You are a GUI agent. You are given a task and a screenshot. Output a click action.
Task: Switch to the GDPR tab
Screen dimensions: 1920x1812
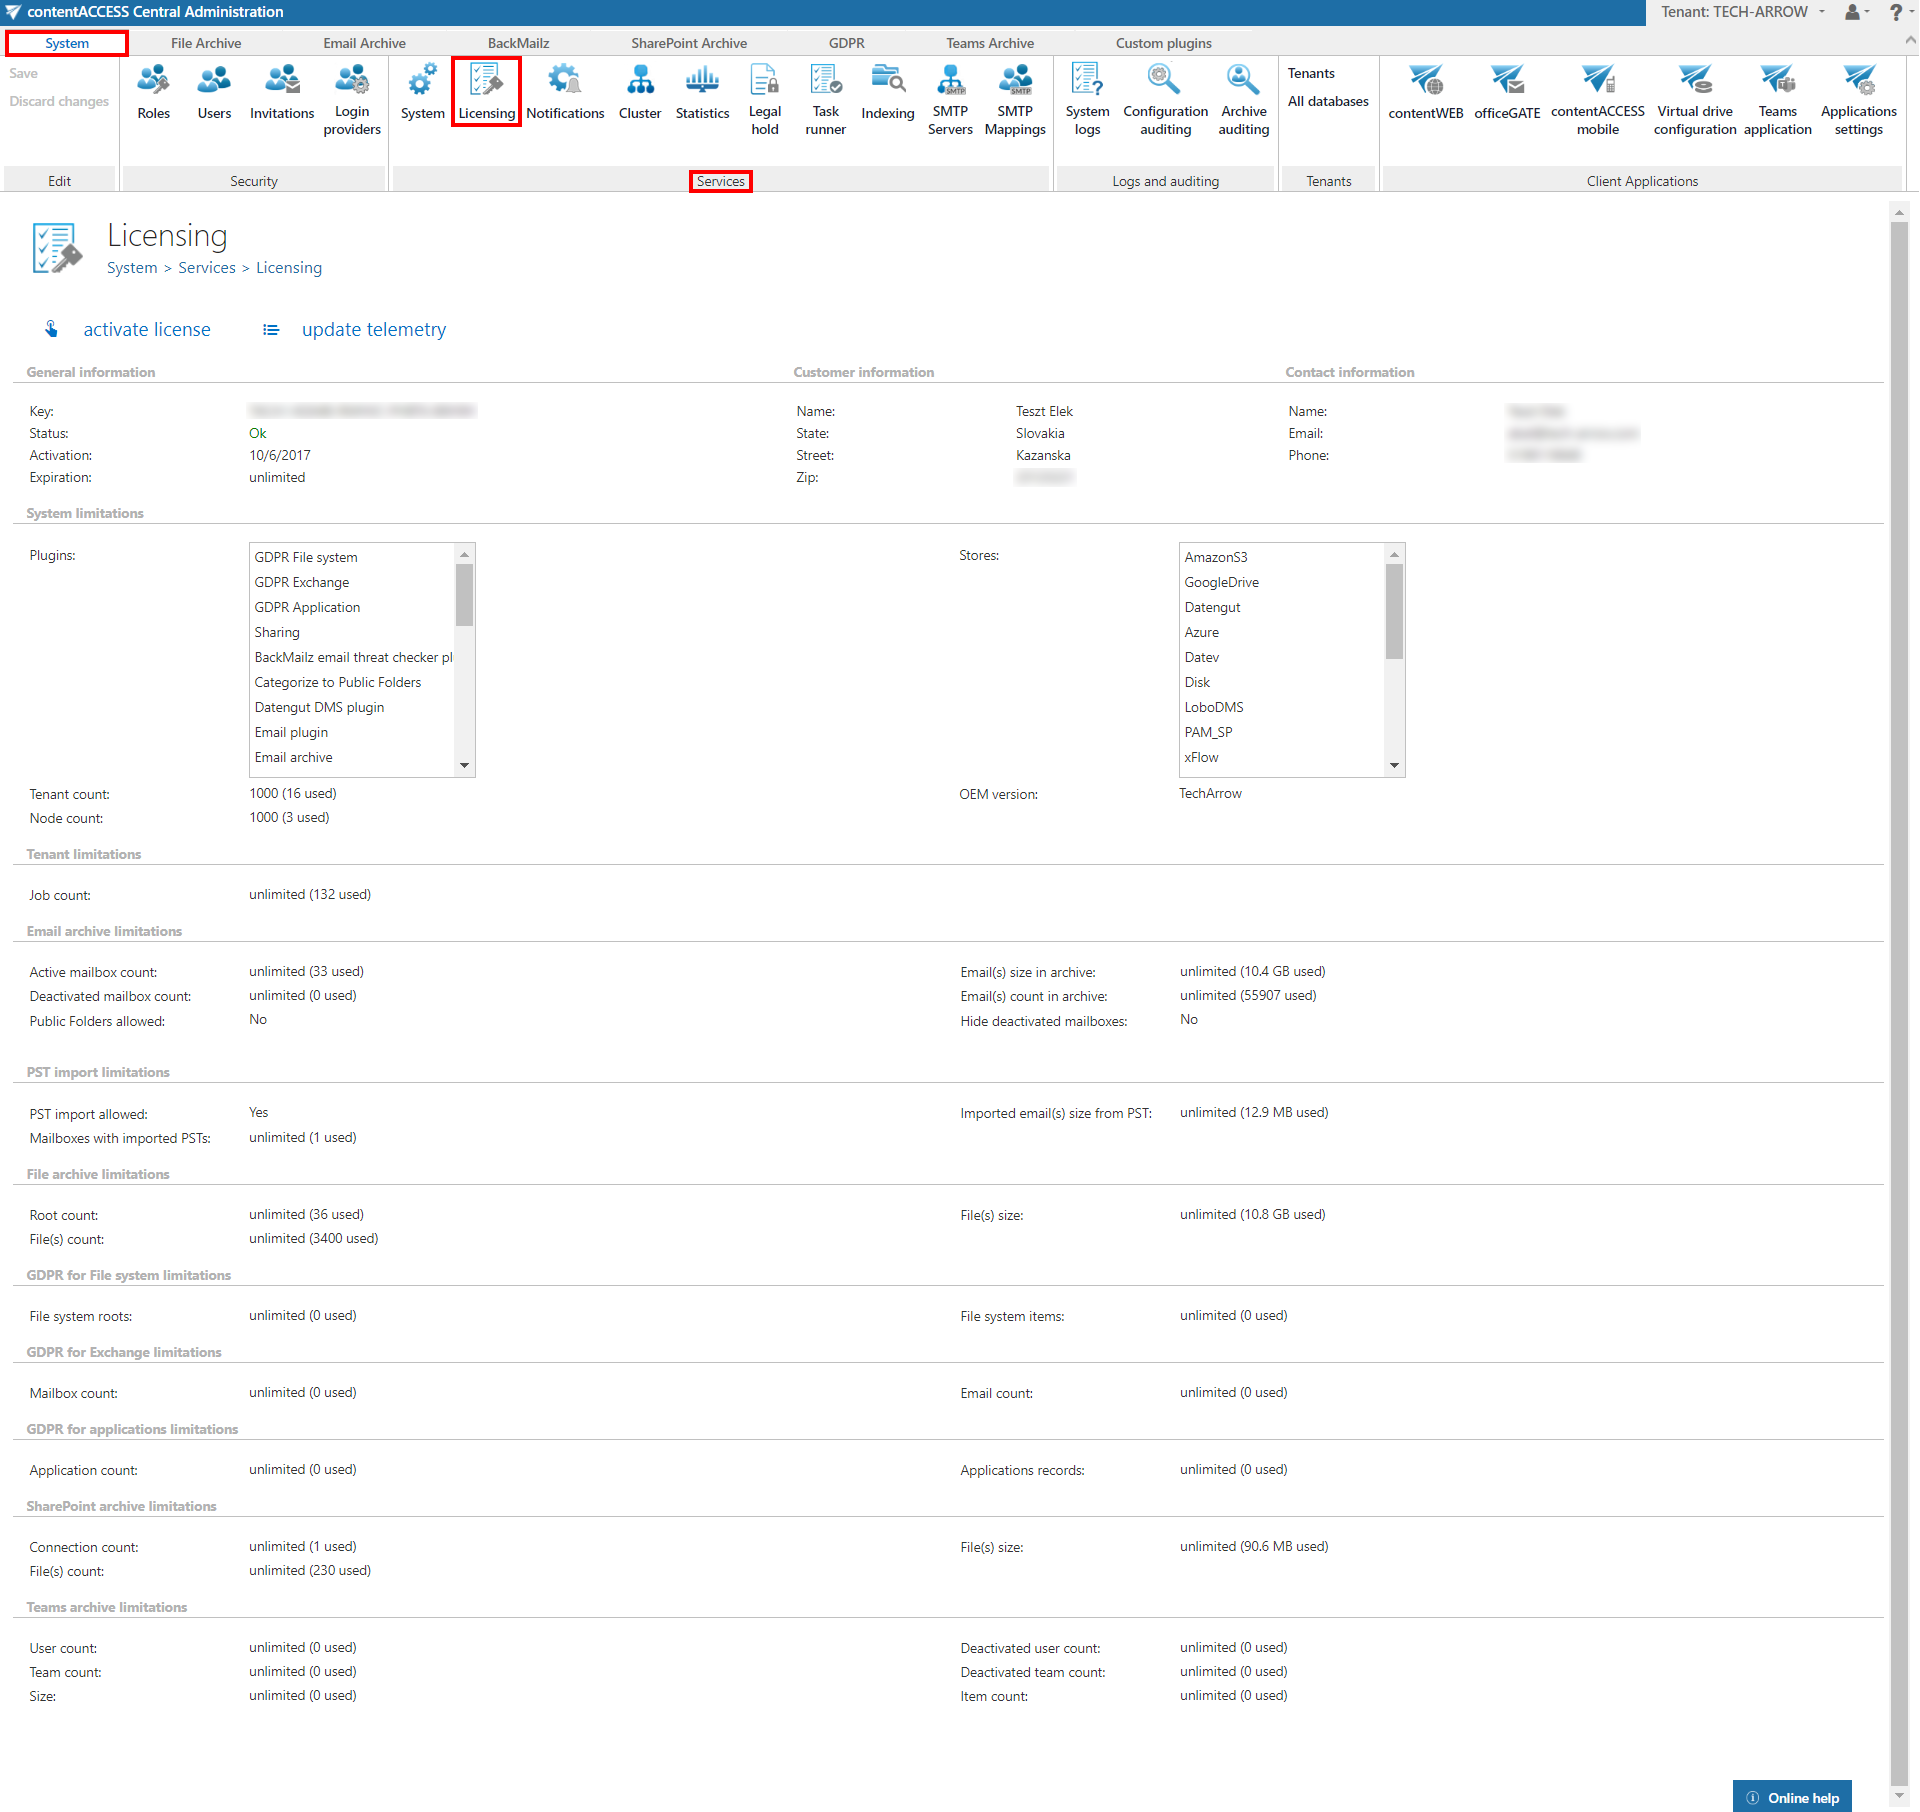click(846, 43)
